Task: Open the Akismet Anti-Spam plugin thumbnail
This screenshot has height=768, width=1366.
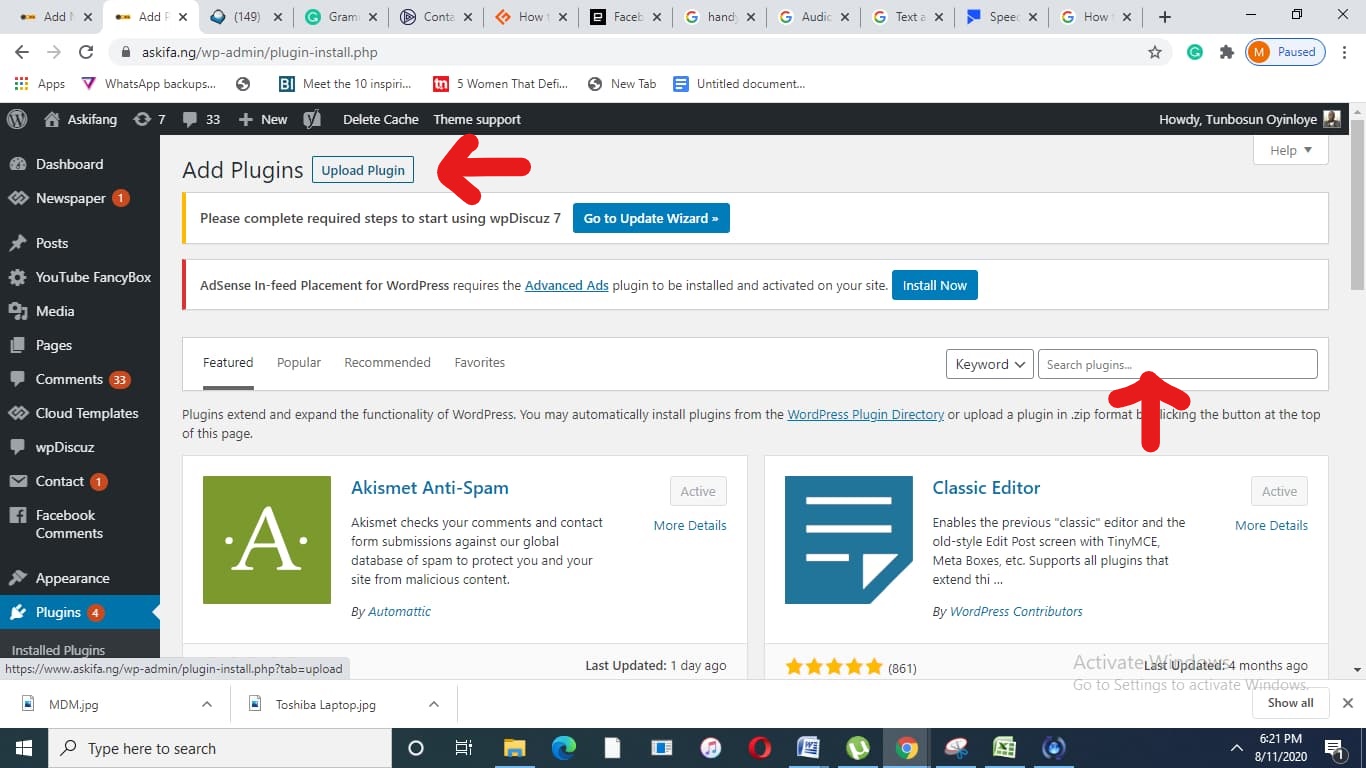Action: pos(266,540)
